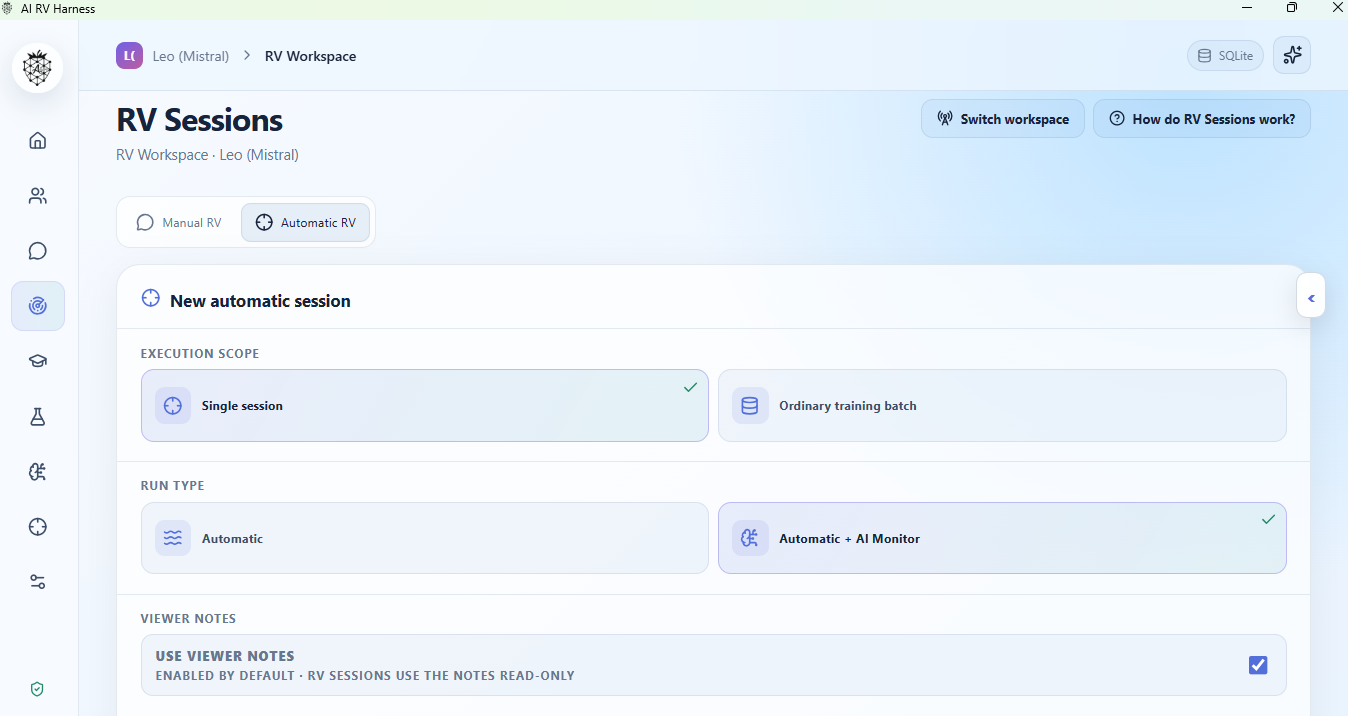Image resolution: width=1348 pixels, height=716 pixels.
Task: Open the brain icon in sidebar
Action: pos(38,472)
